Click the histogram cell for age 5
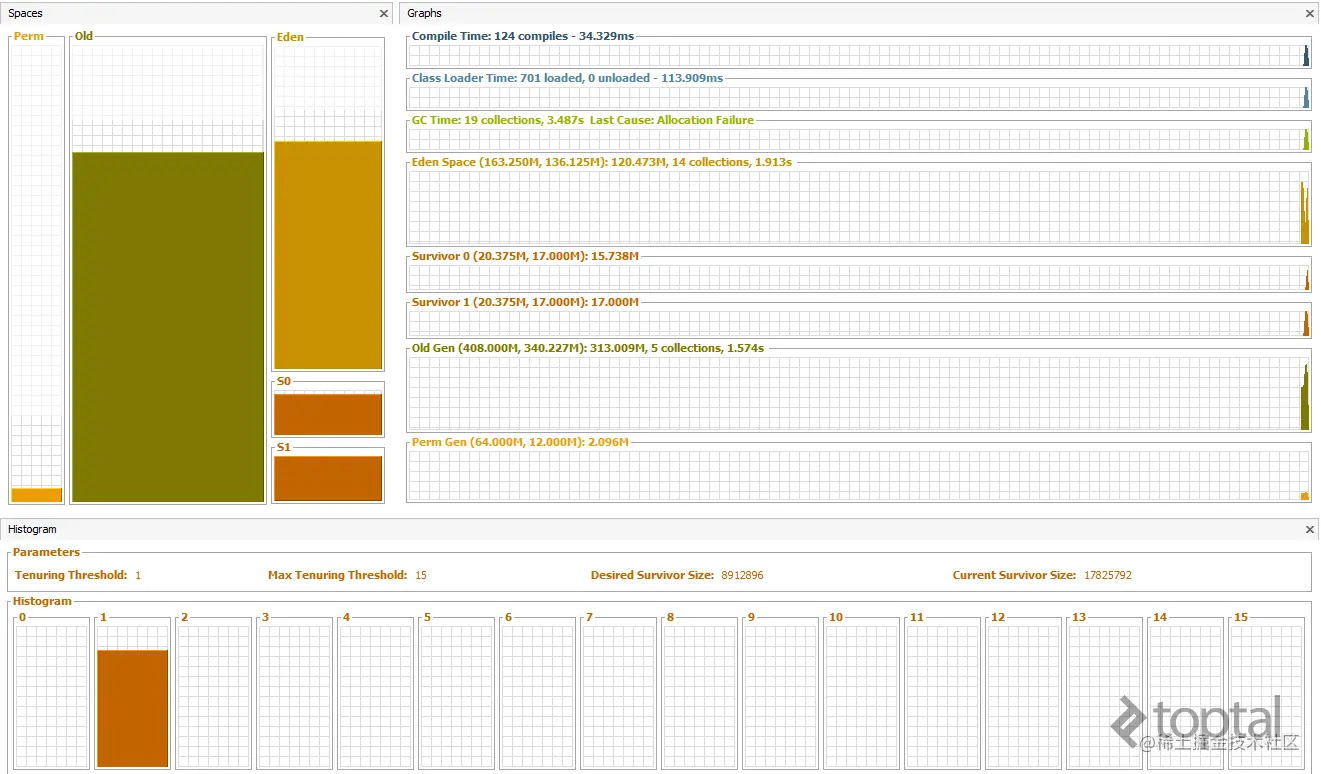The image size is (1321, 774). [457, 696]
